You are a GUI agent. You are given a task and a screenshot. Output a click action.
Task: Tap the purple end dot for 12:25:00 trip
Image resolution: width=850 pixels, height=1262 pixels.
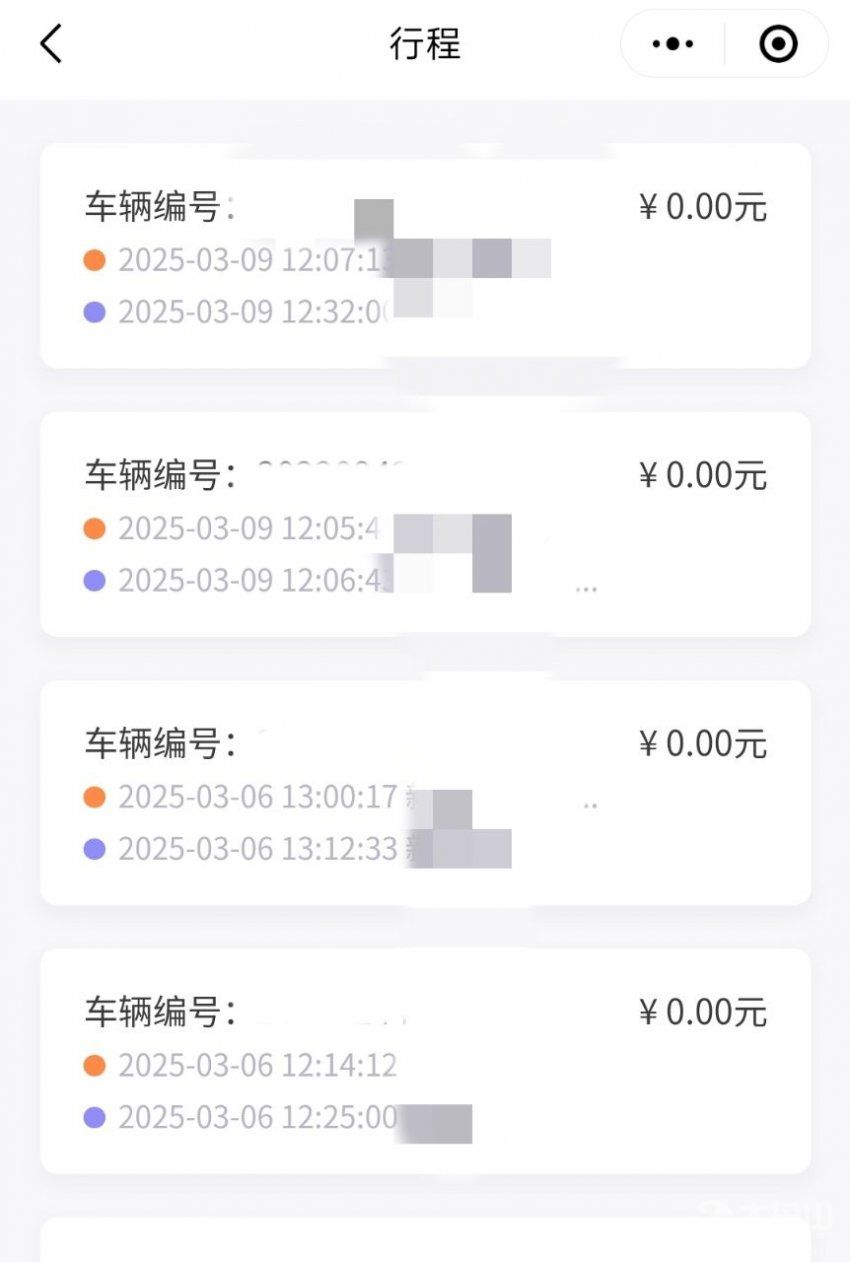(x=95, y=1117)
